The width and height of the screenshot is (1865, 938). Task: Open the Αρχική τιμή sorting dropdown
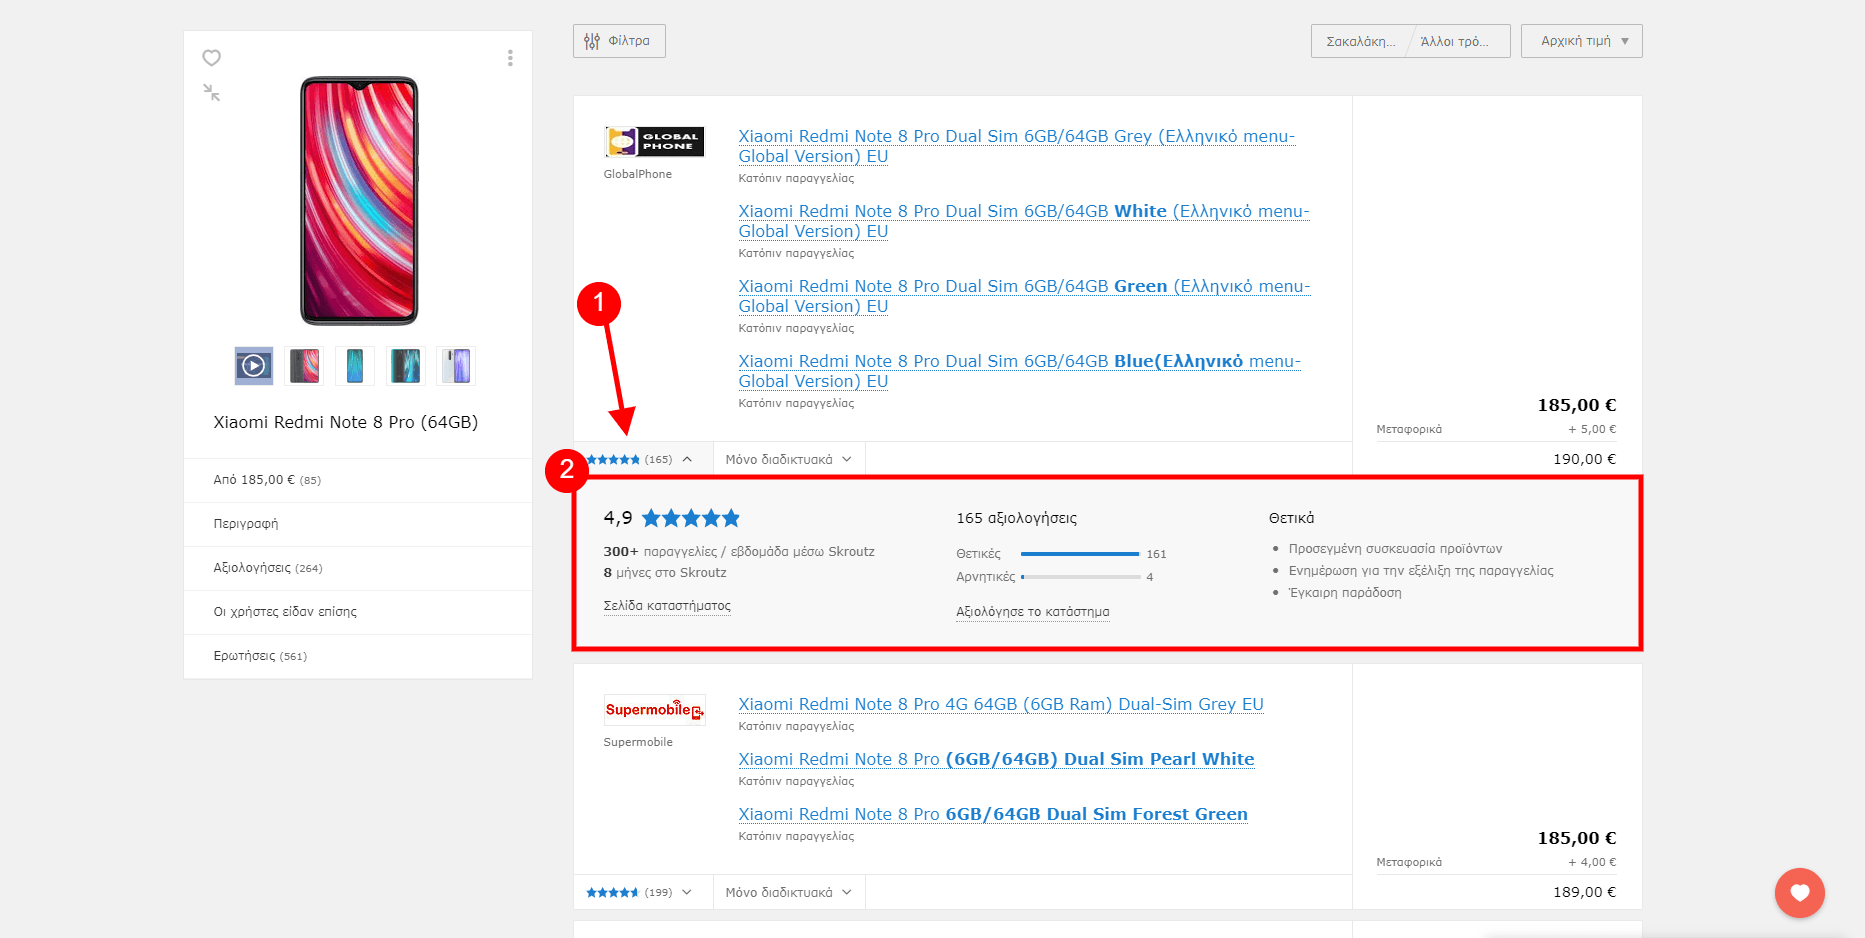click(x=1581, y=41)
